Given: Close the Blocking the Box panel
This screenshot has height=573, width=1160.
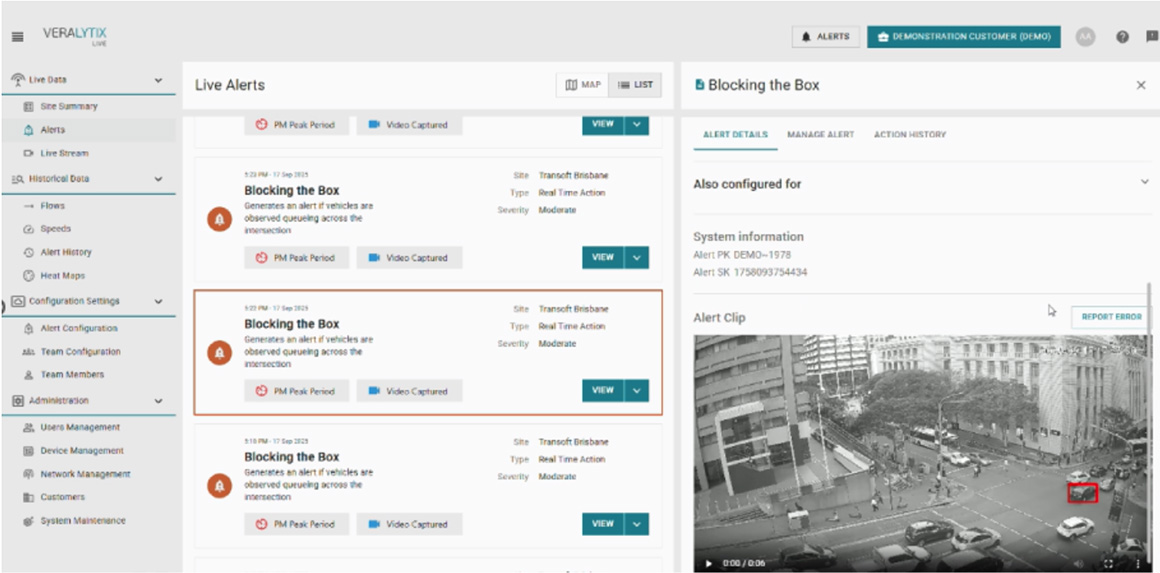Looking at the screenshot, I should (x=1141, y=86).
